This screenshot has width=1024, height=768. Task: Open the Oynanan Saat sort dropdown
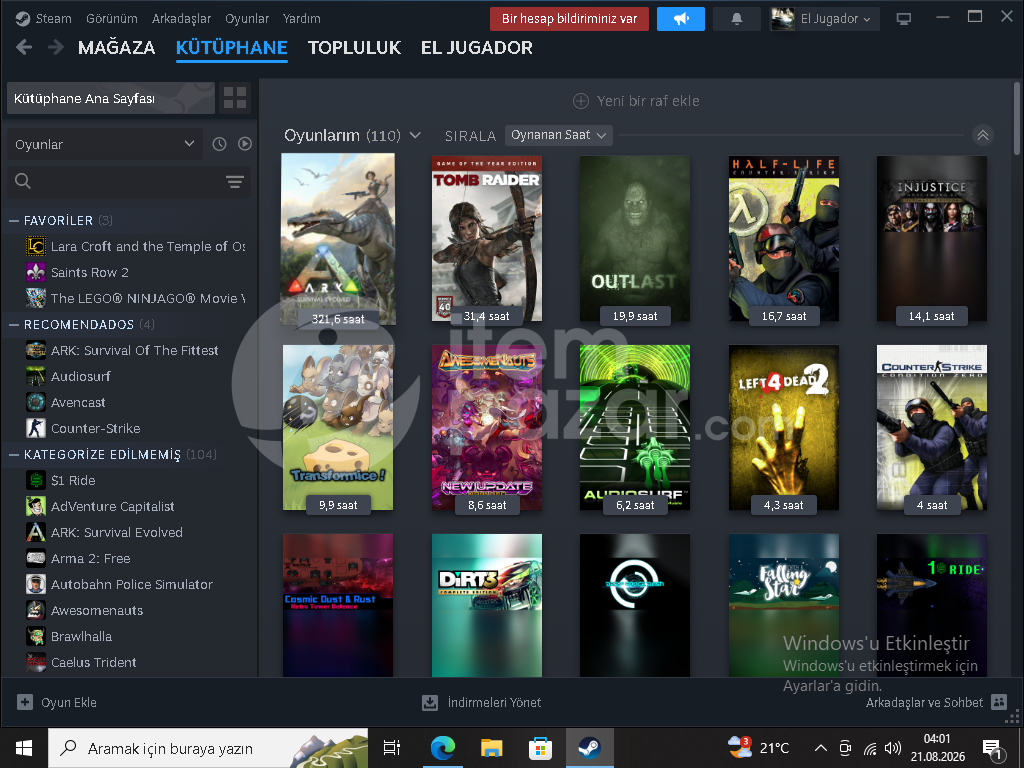tap(558, 135)
